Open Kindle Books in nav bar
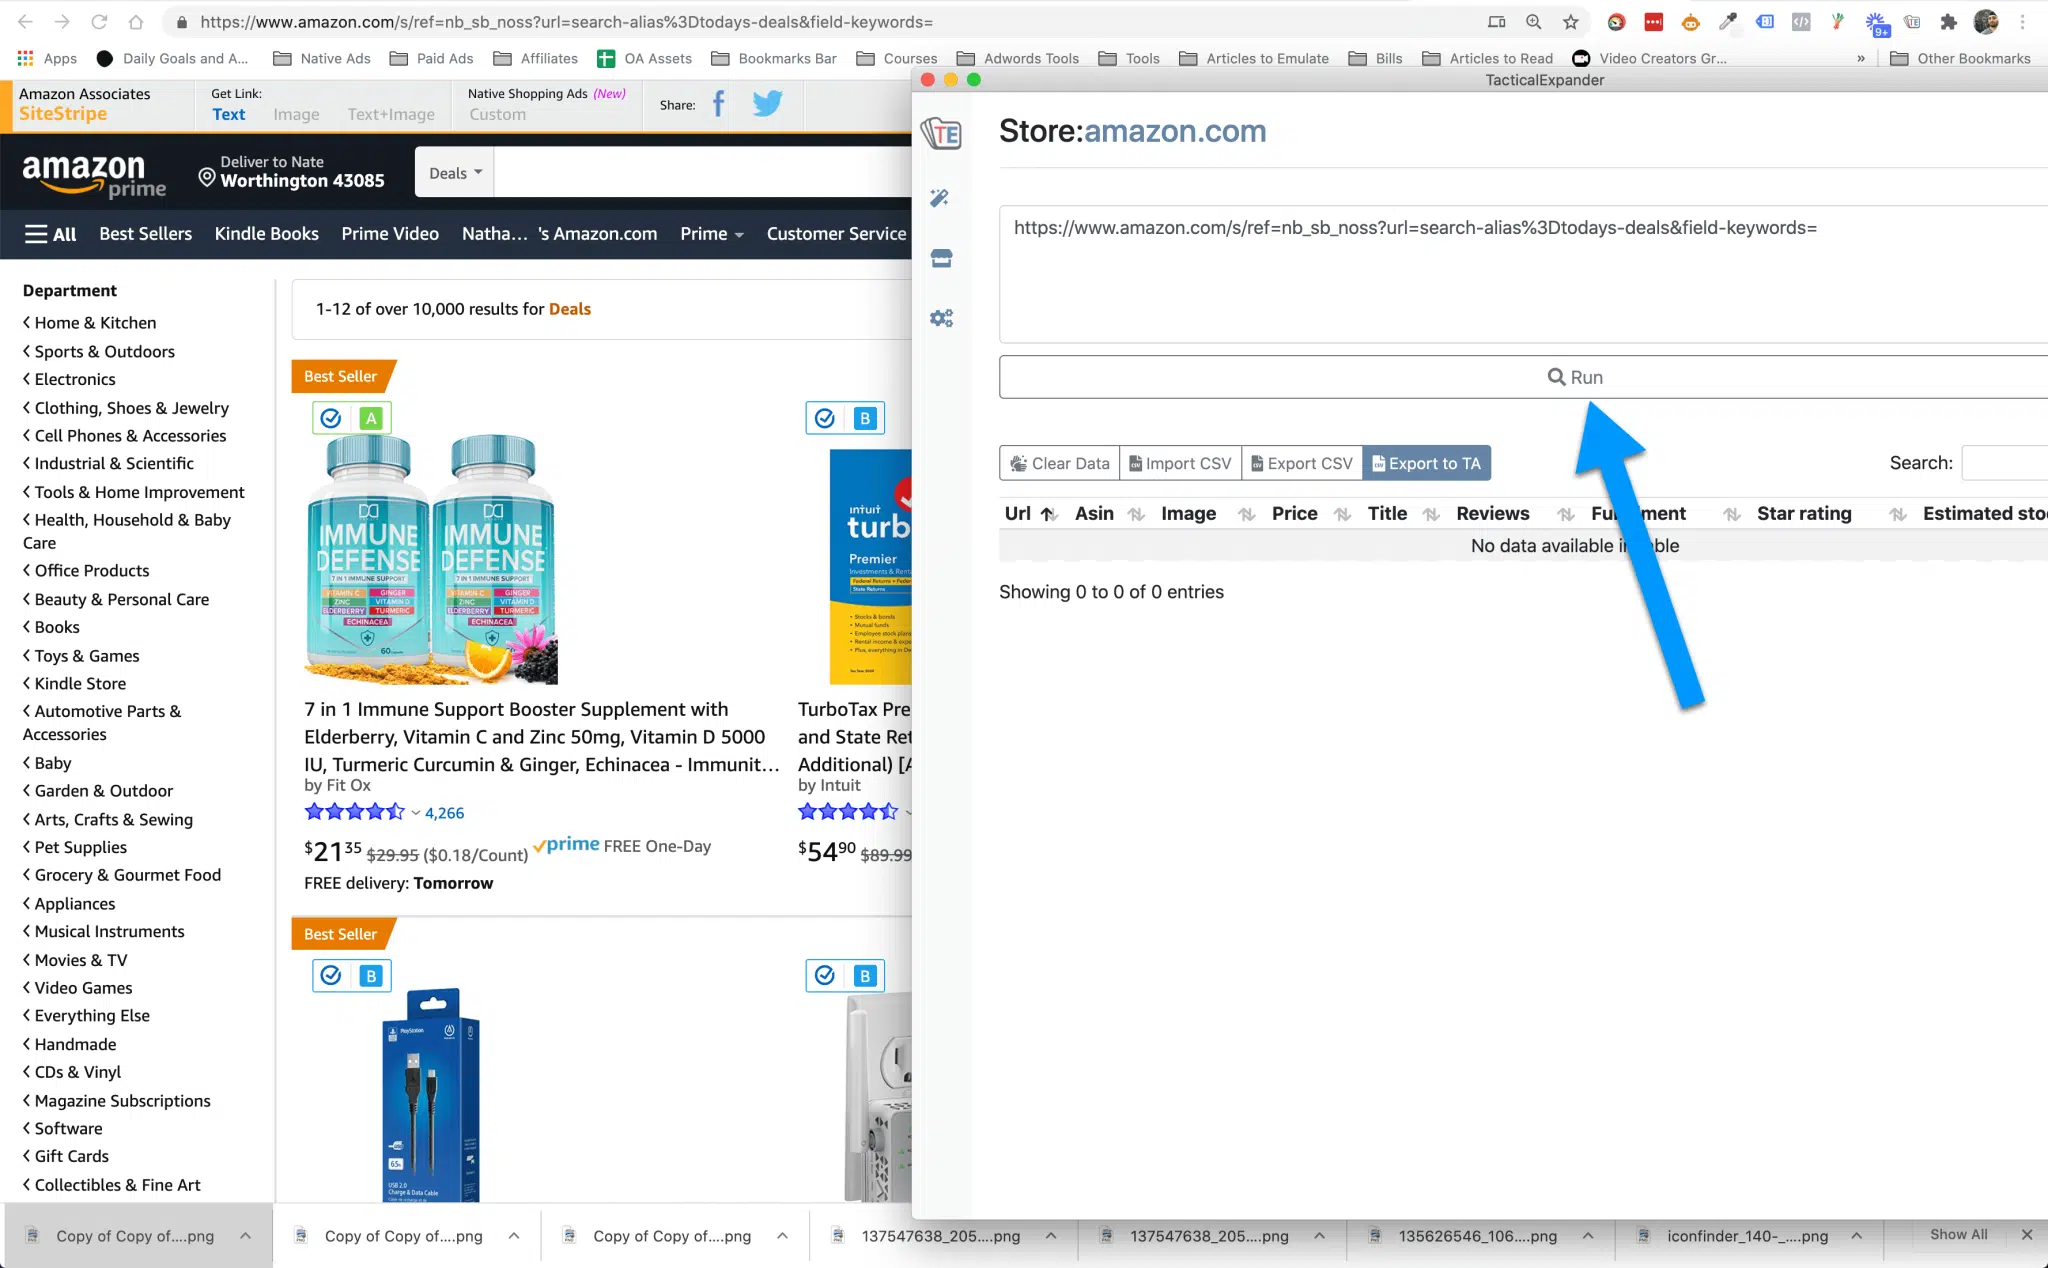 tap(266, 234)
